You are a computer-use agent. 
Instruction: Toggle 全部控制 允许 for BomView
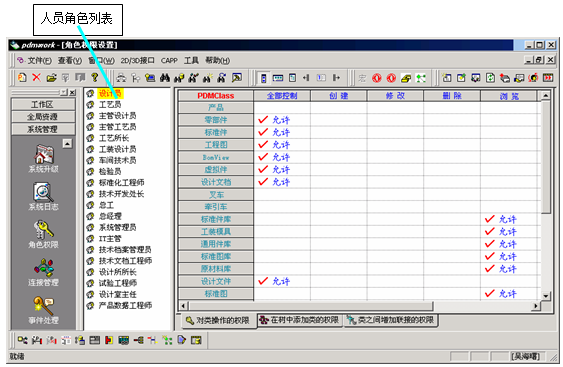tap(274, 157)
